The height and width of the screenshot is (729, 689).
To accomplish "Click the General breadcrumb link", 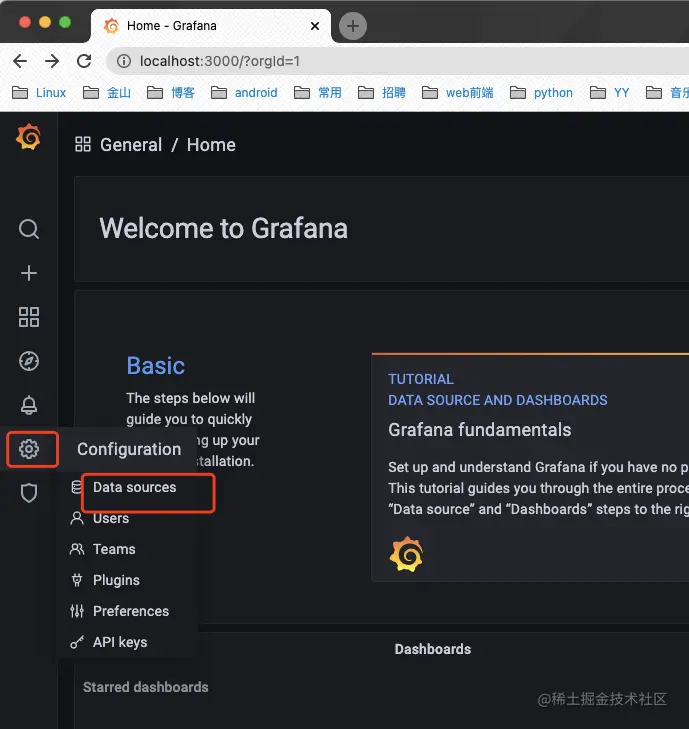I will (131, 145).
